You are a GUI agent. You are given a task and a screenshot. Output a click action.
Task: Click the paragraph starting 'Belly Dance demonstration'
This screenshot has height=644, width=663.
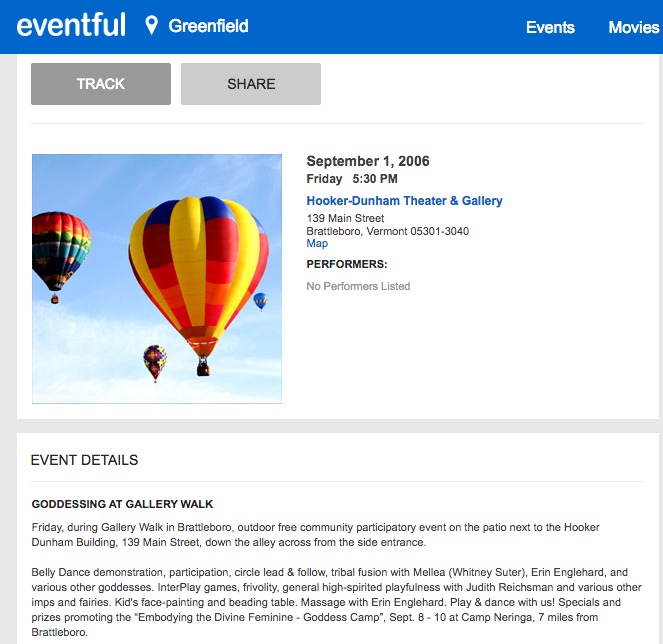point(330,597)
